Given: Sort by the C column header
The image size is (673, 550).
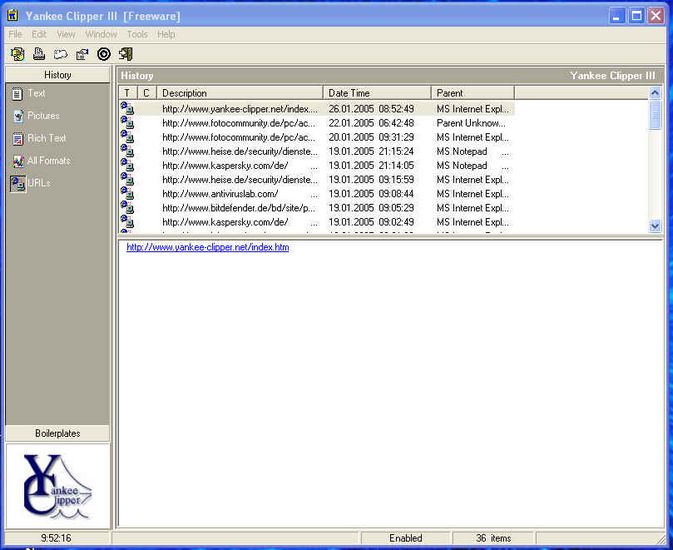Looking at the screenshot, I should pyautogui.click(x=147, y=93).
